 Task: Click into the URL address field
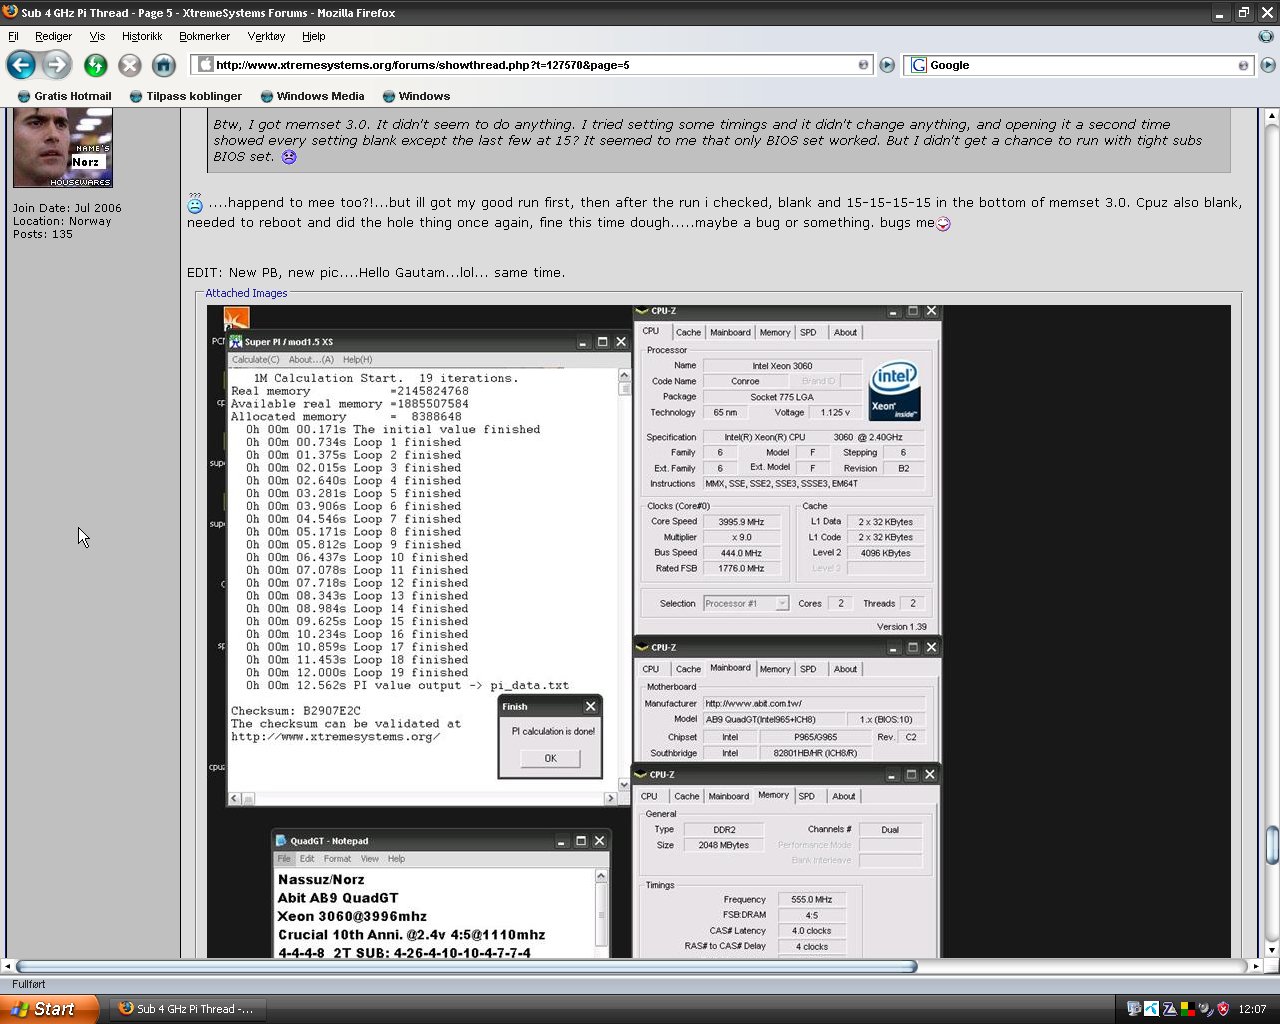coord(534,65)
